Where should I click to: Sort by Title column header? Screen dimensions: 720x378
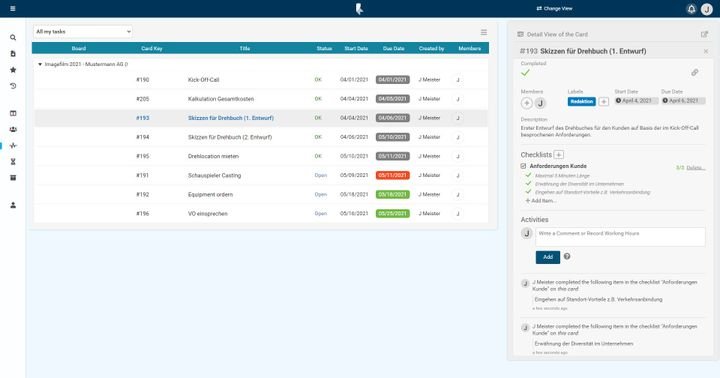pyautogui.click(x=245, y=48)
